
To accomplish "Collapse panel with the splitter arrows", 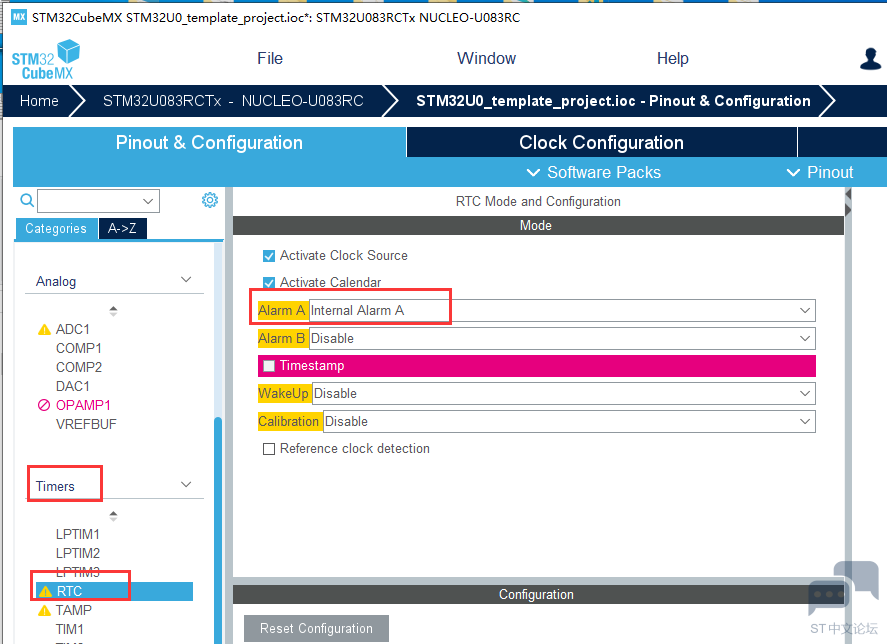I will (x=847, y=202).
